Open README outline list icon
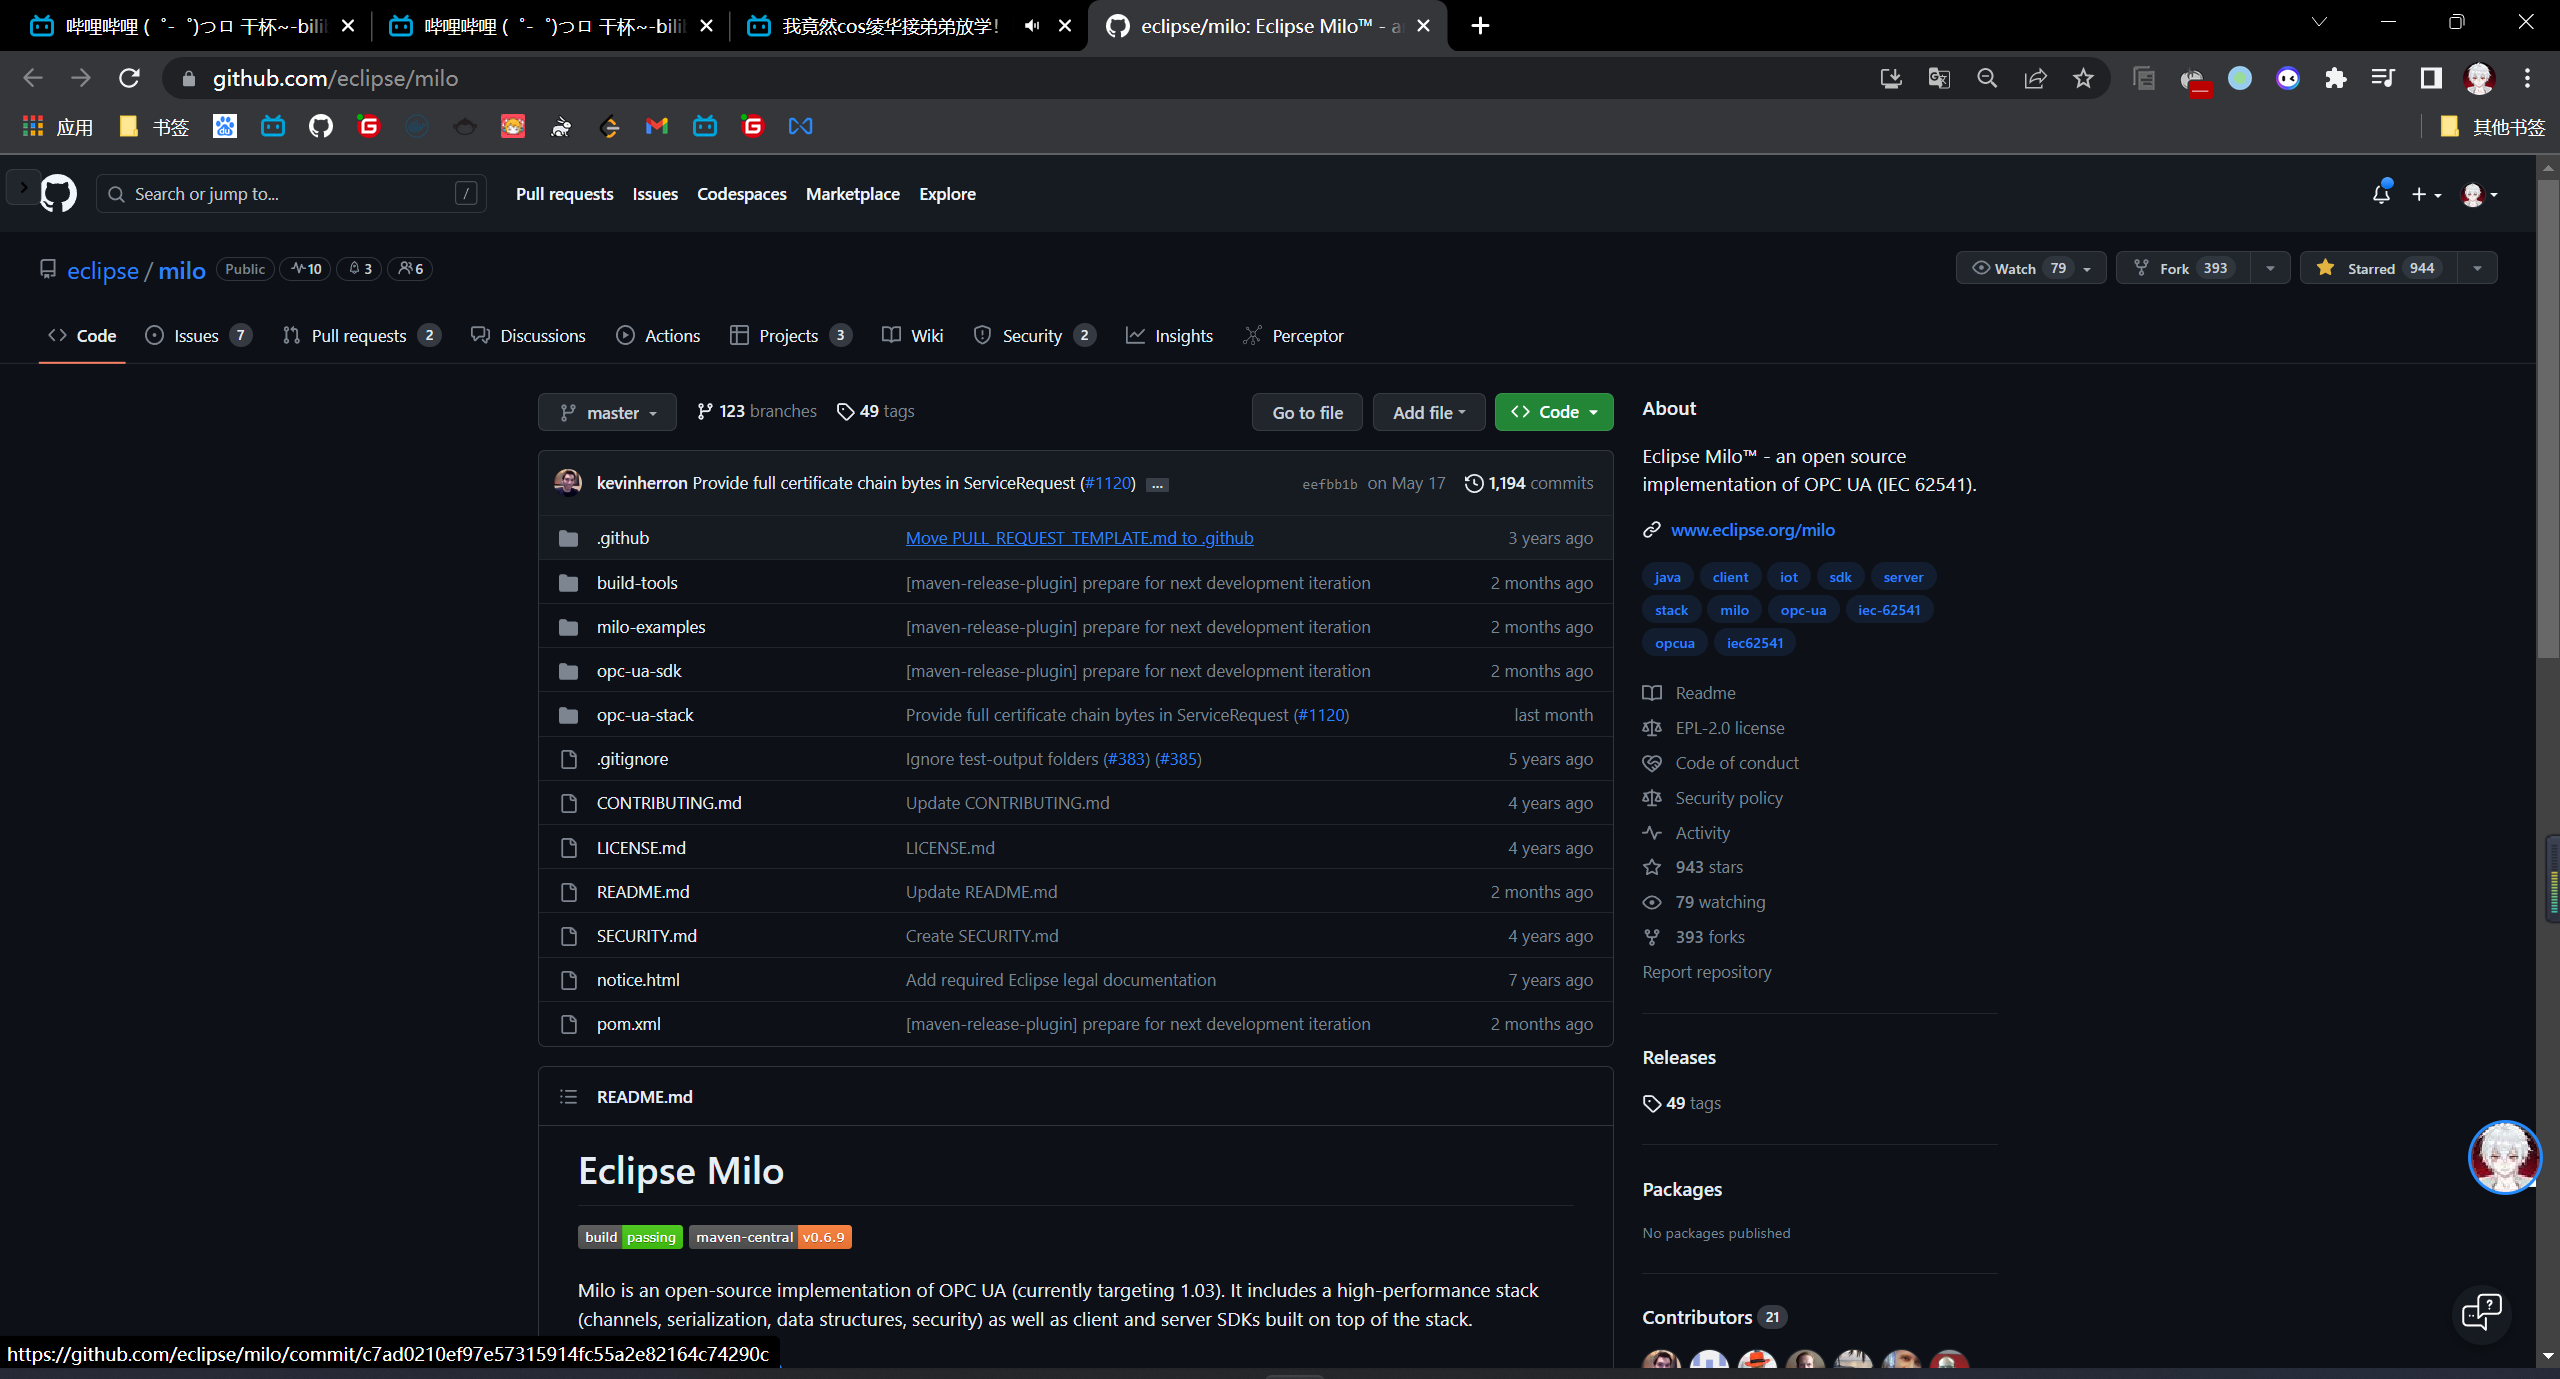This screenshot has height=1379, width=2560. tap(568, 1097)
